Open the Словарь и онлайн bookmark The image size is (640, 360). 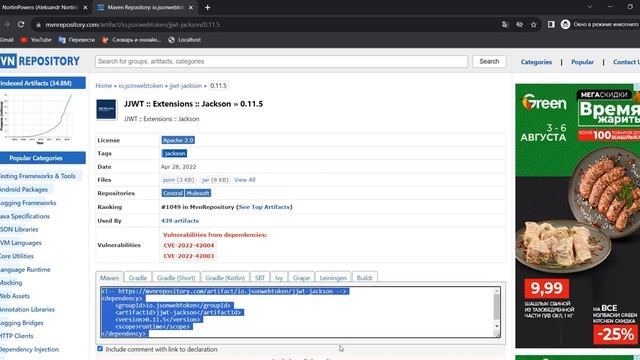tap(131, 40)
